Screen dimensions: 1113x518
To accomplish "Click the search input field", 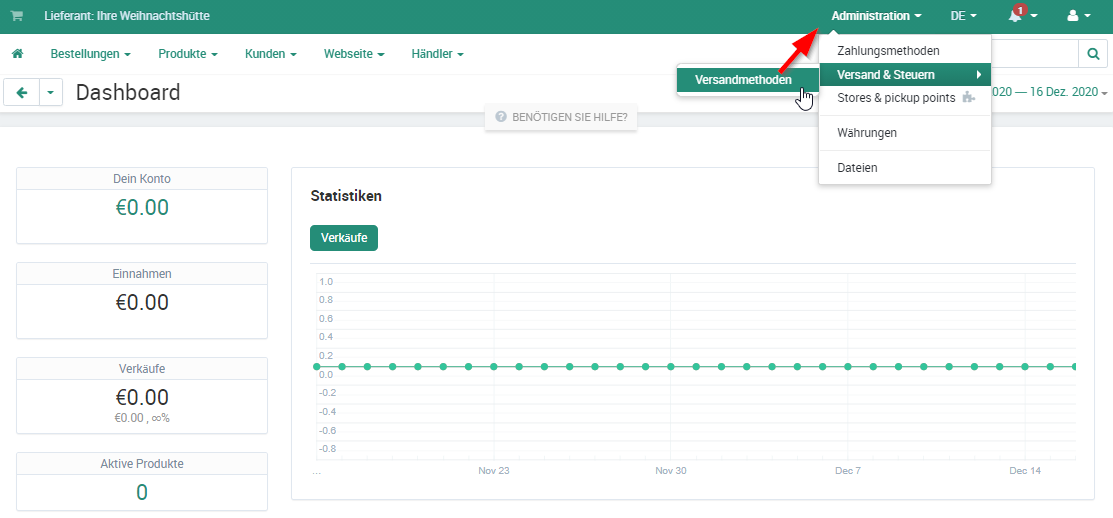I will tap(1034, 53).
